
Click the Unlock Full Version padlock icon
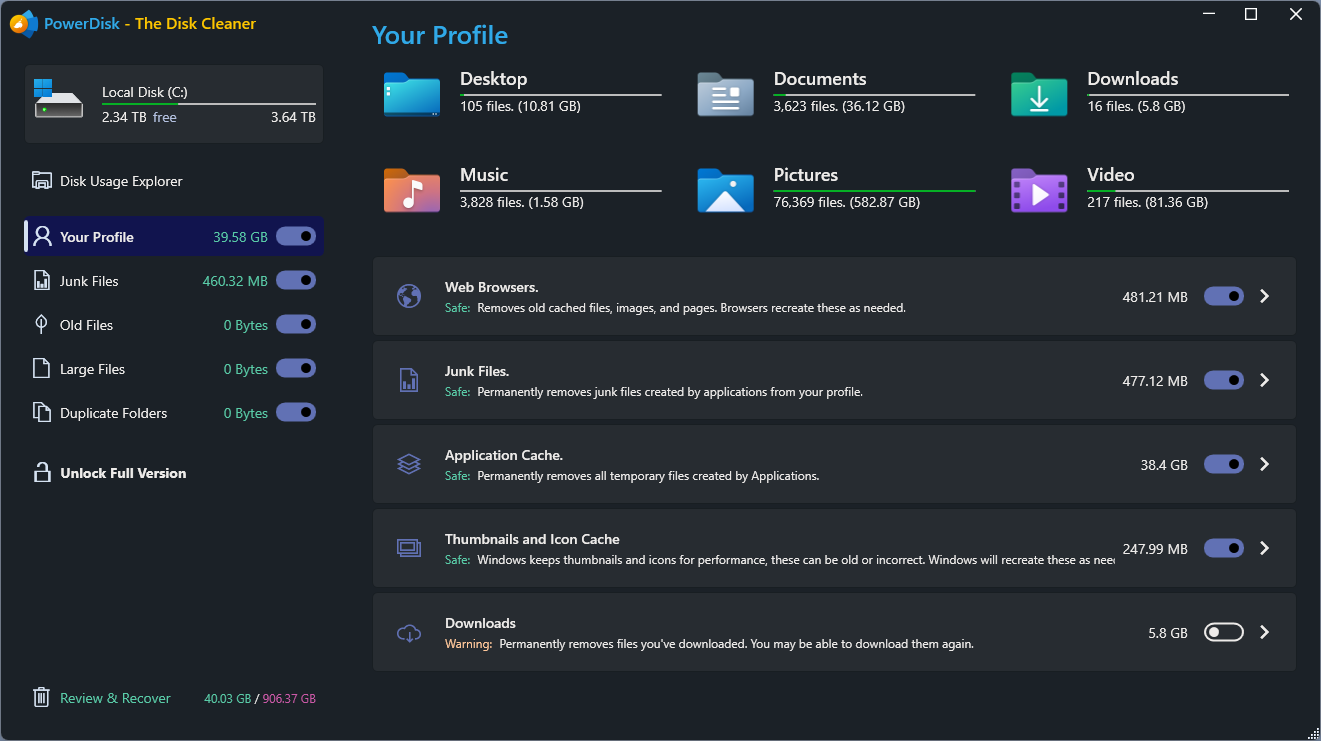pyautogui.click(x=42, y=473)
